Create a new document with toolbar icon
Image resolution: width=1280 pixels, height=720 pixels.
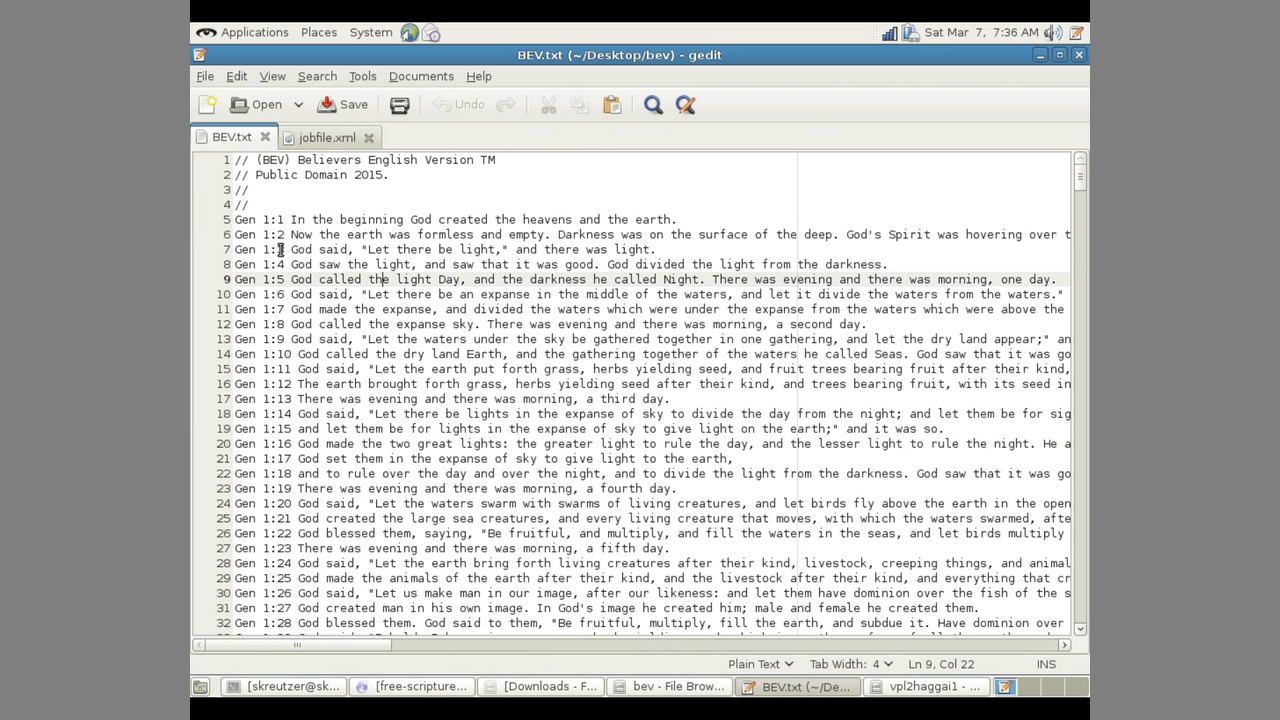tap(207, 105)
